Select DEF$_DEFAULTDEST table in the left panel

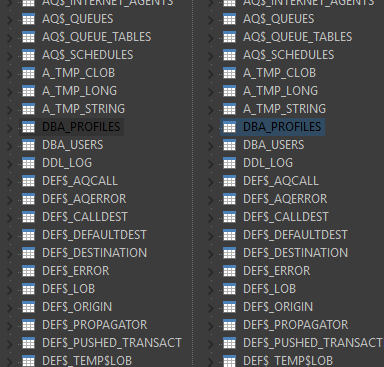[x=94, y=235]
